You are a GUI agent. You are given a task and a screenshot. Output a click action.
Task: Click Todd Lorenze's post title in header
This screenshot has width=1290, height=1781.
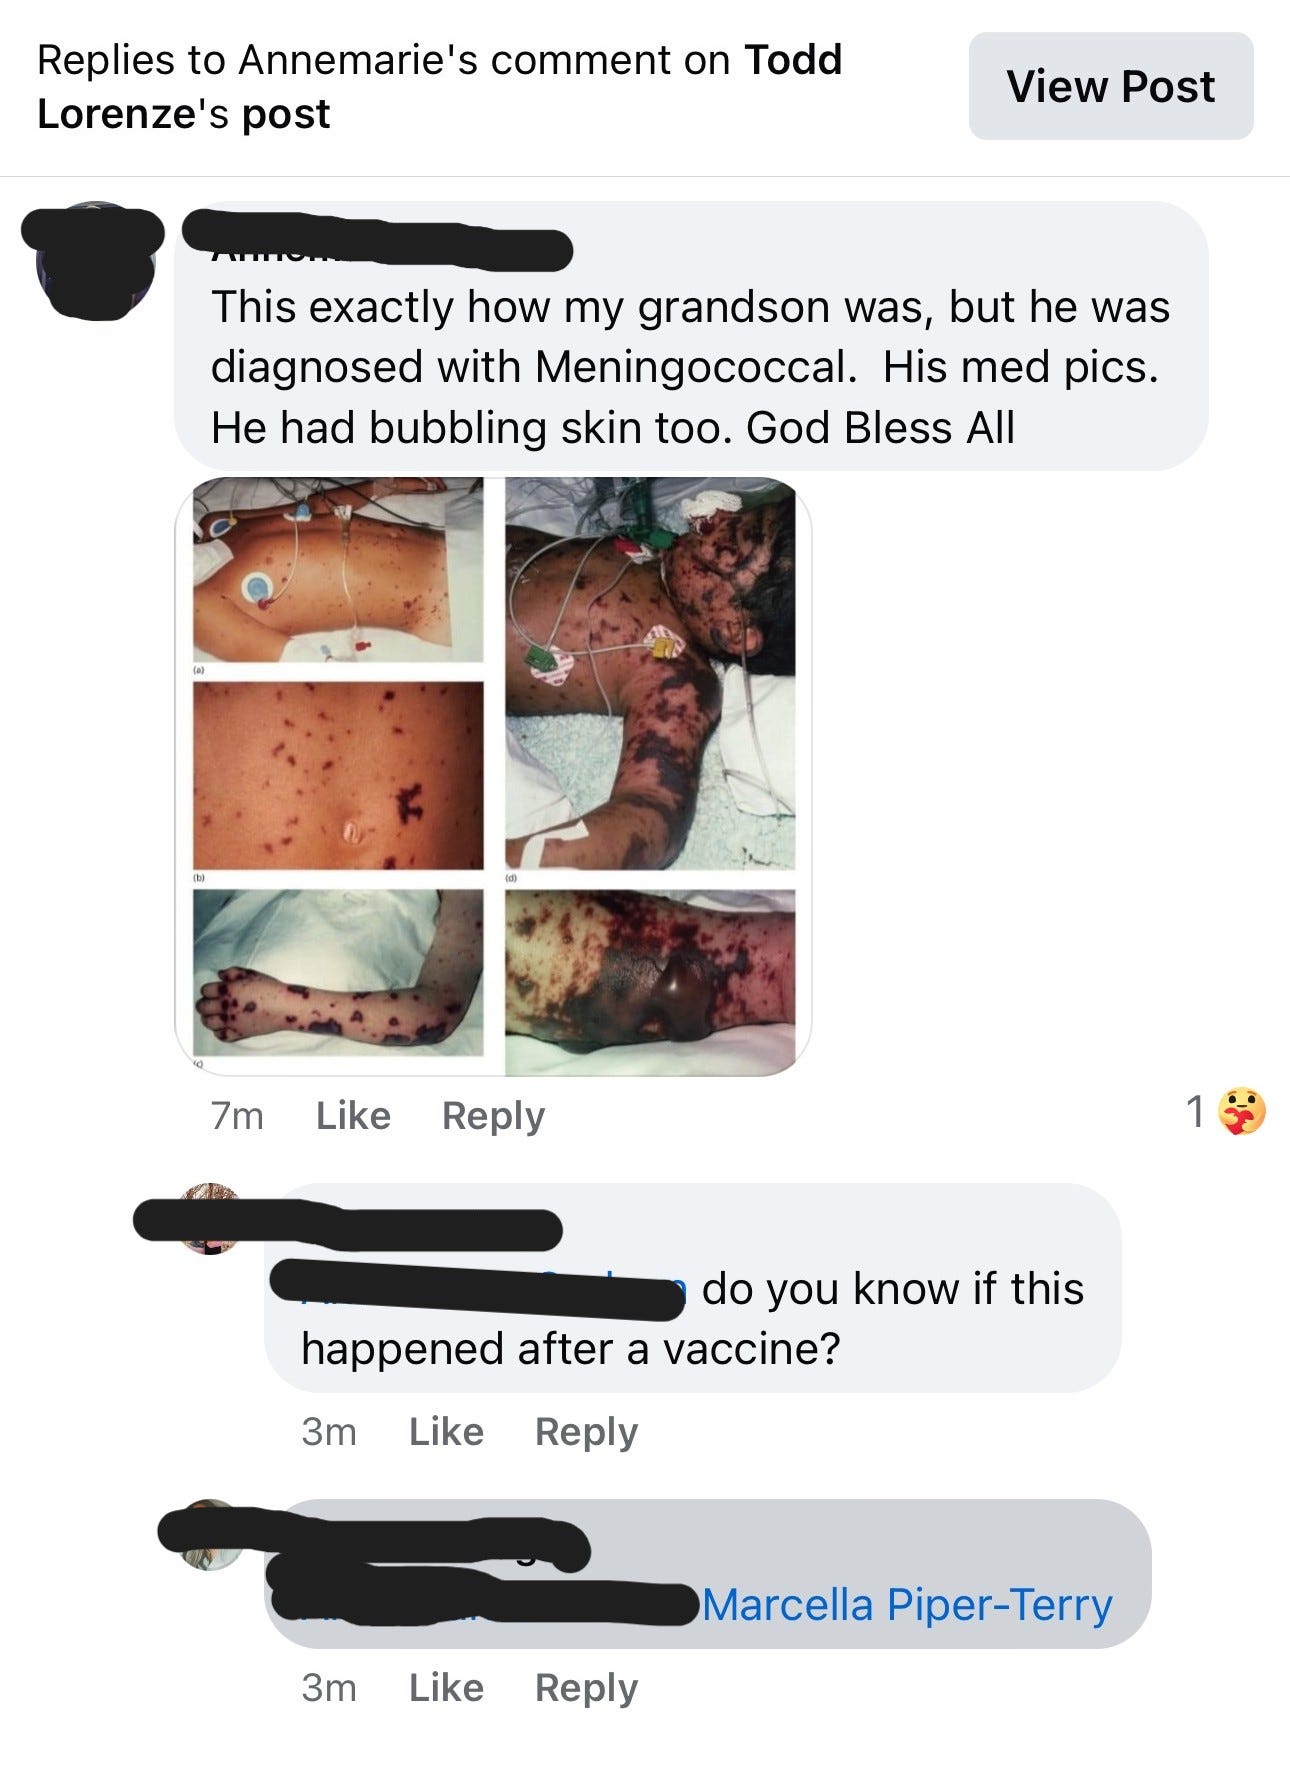(x=440, y=87)
